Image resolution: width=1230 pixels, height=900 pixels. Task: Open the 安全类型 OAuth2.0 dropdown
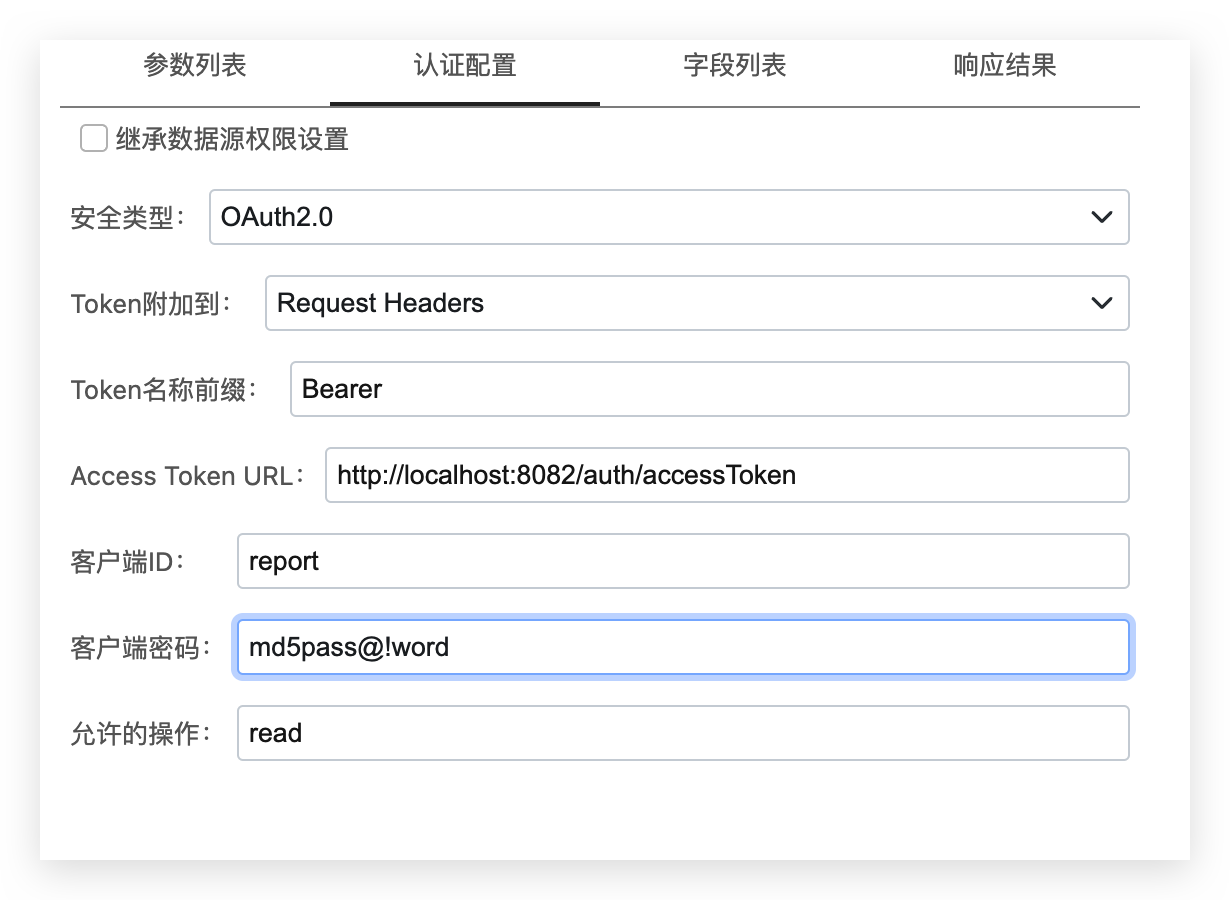pyautogui.click(x=669, y=217)
